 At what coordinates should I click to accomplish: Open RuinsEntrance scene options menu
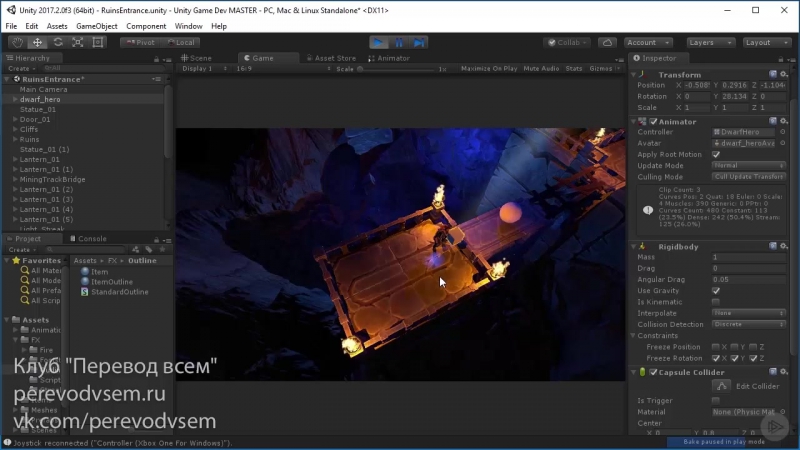pos(157,79)
